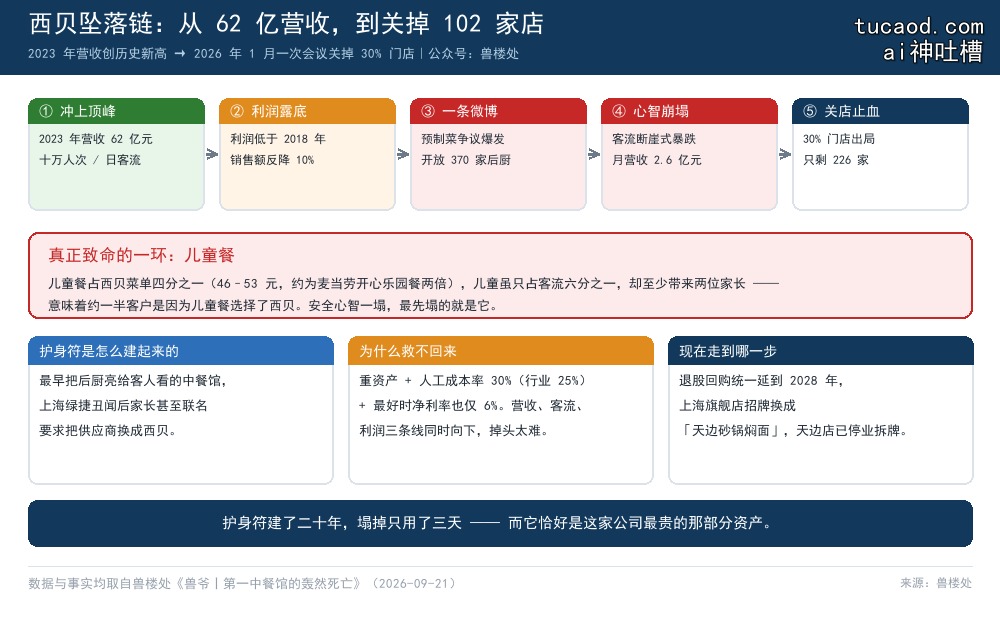The height and width of the screenshot is (625, 1000).
Task: Click the '来源：兽楼处' credit
Action: (x=936, y=583)
